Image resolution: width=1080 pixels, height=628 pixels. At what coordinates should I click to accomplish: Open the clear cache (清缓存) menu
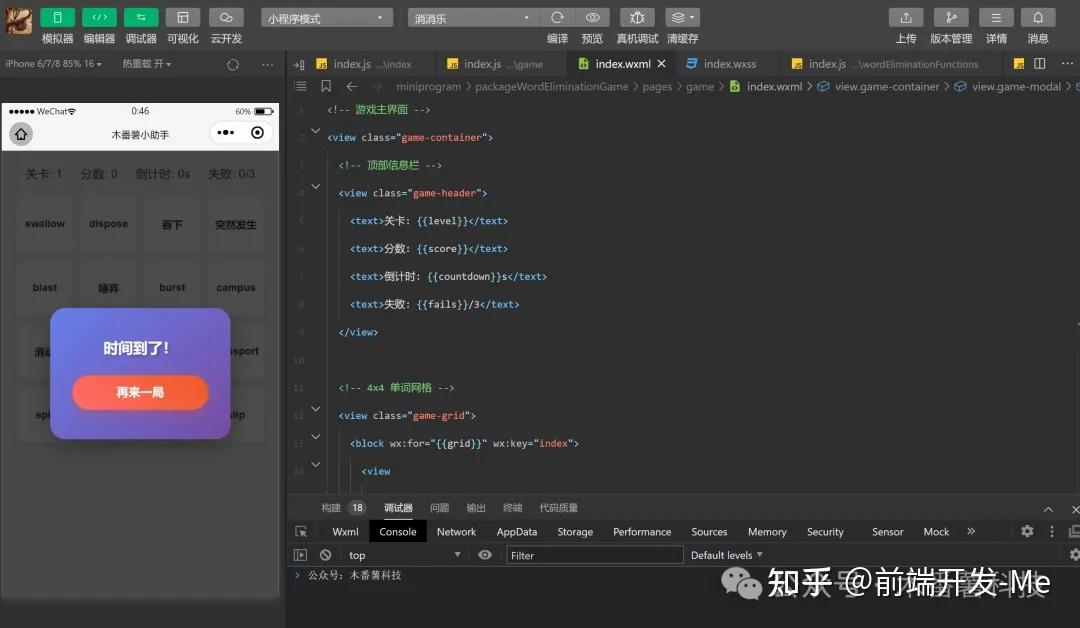(x=682, y=17)
